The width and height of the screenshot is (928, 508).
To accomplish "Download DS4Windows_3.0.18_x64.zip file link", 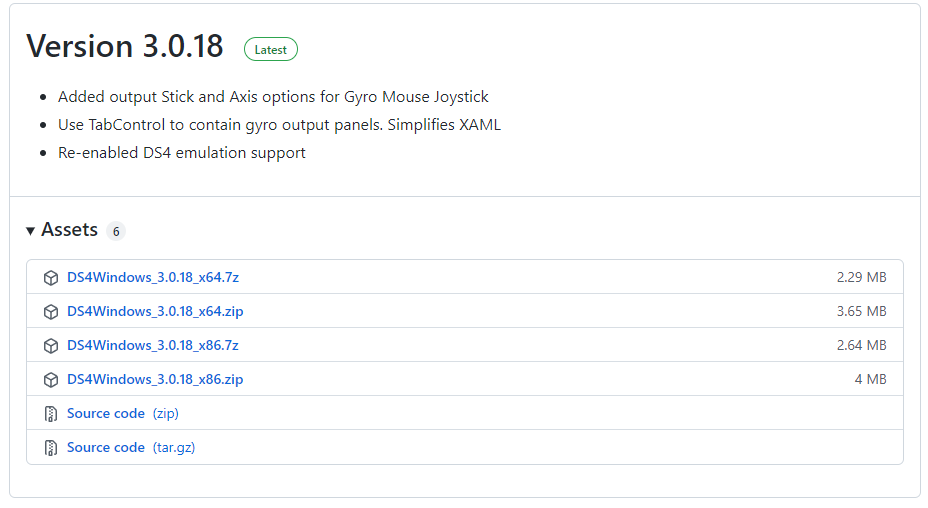I will coord(155,311).
